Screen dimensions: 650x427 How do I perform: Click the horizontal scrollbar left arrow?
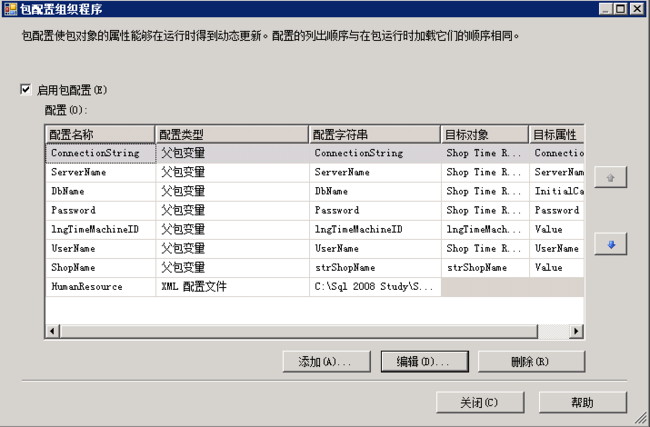coord(52,331)
